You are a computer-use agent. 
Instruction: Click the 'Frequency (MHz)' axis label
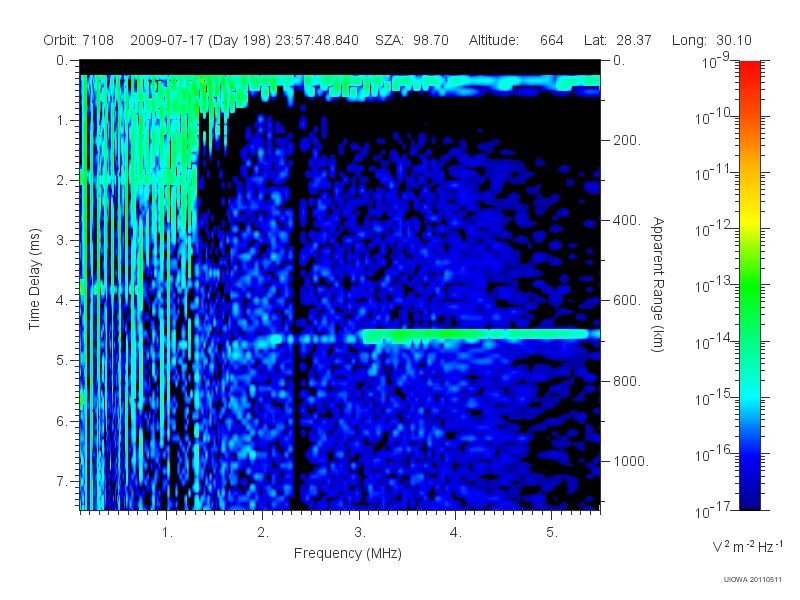[x=348, y=553]
